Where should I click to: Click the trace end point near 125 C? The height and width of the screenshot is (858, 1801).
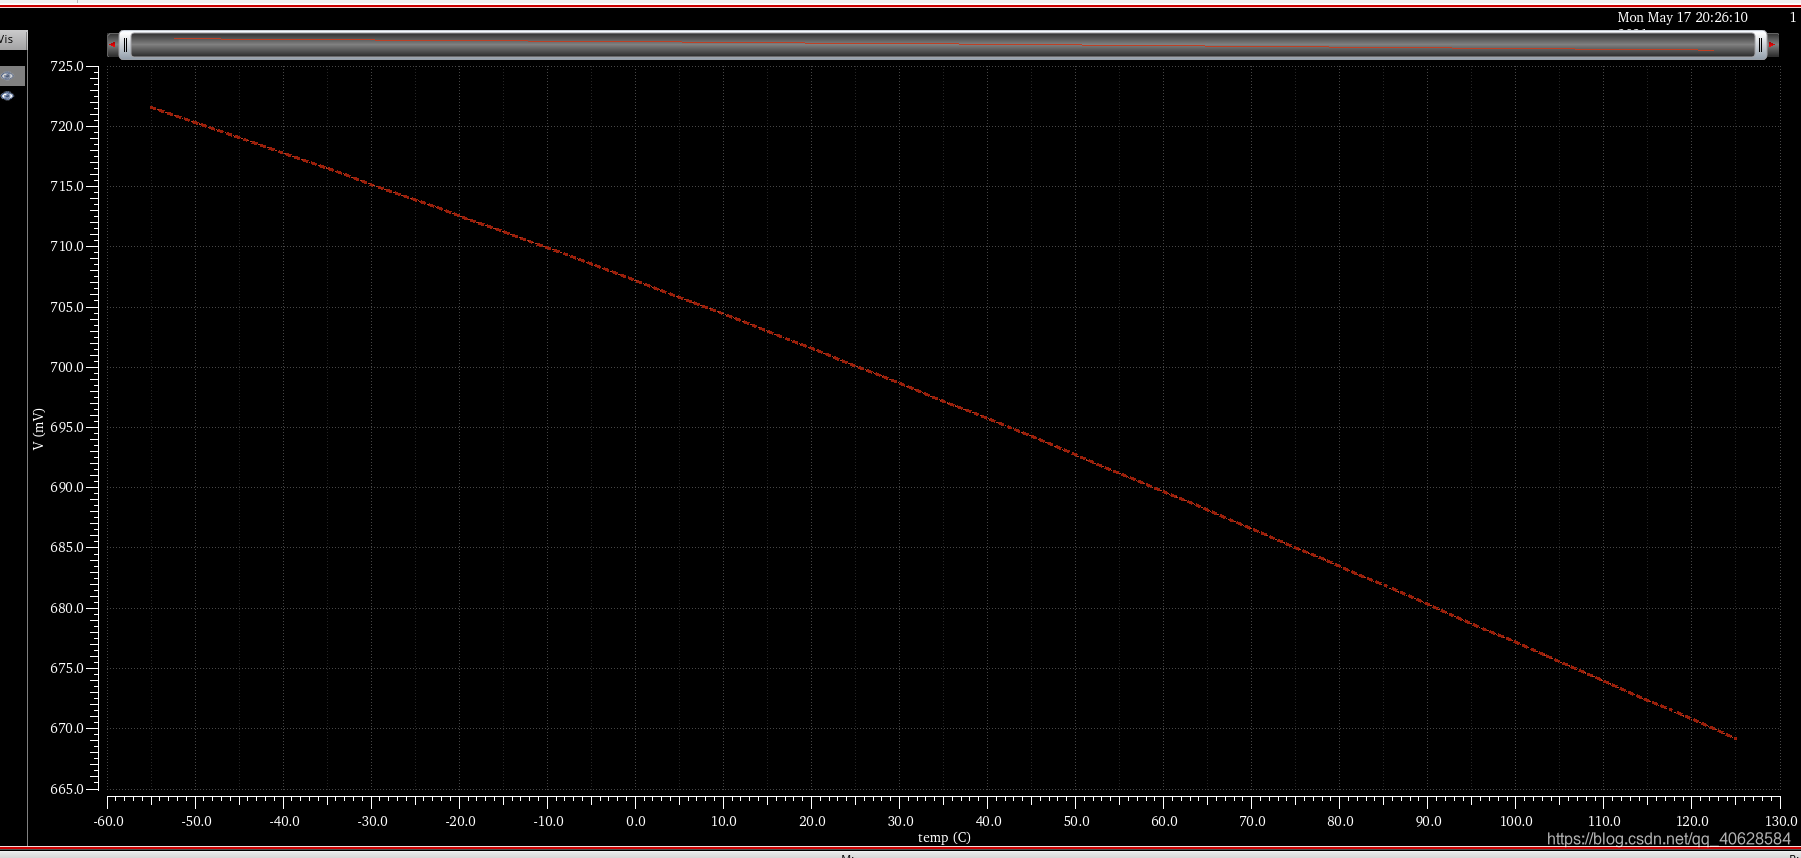[1735, 738]
